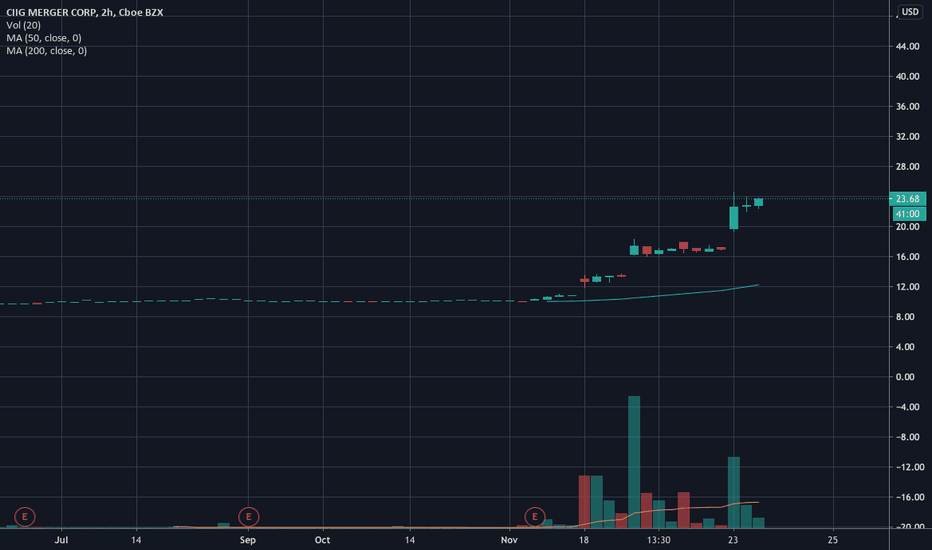Click the 25 date label on time axis
The image size is (932, 550).
(833, 540)
